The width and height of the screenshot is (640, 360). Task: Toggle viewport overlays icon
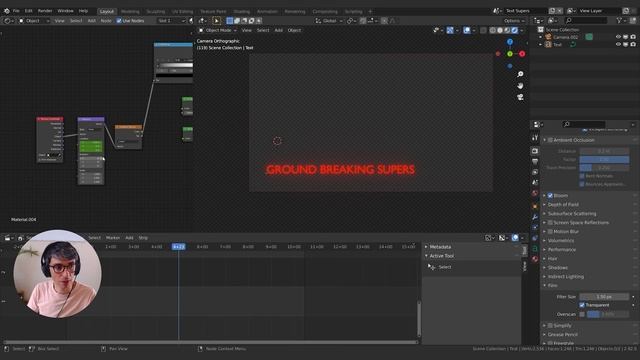tap(467, 30)
